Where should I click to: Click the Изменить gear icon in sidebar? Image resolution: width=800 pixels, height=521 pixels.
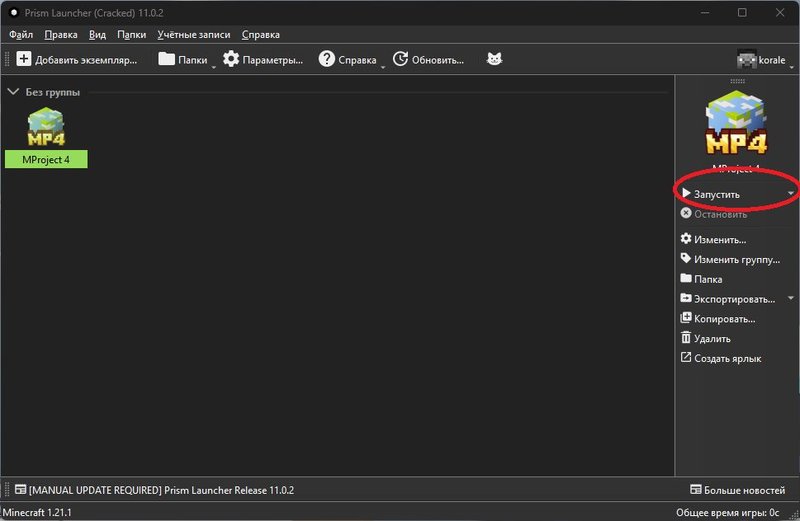686,238
